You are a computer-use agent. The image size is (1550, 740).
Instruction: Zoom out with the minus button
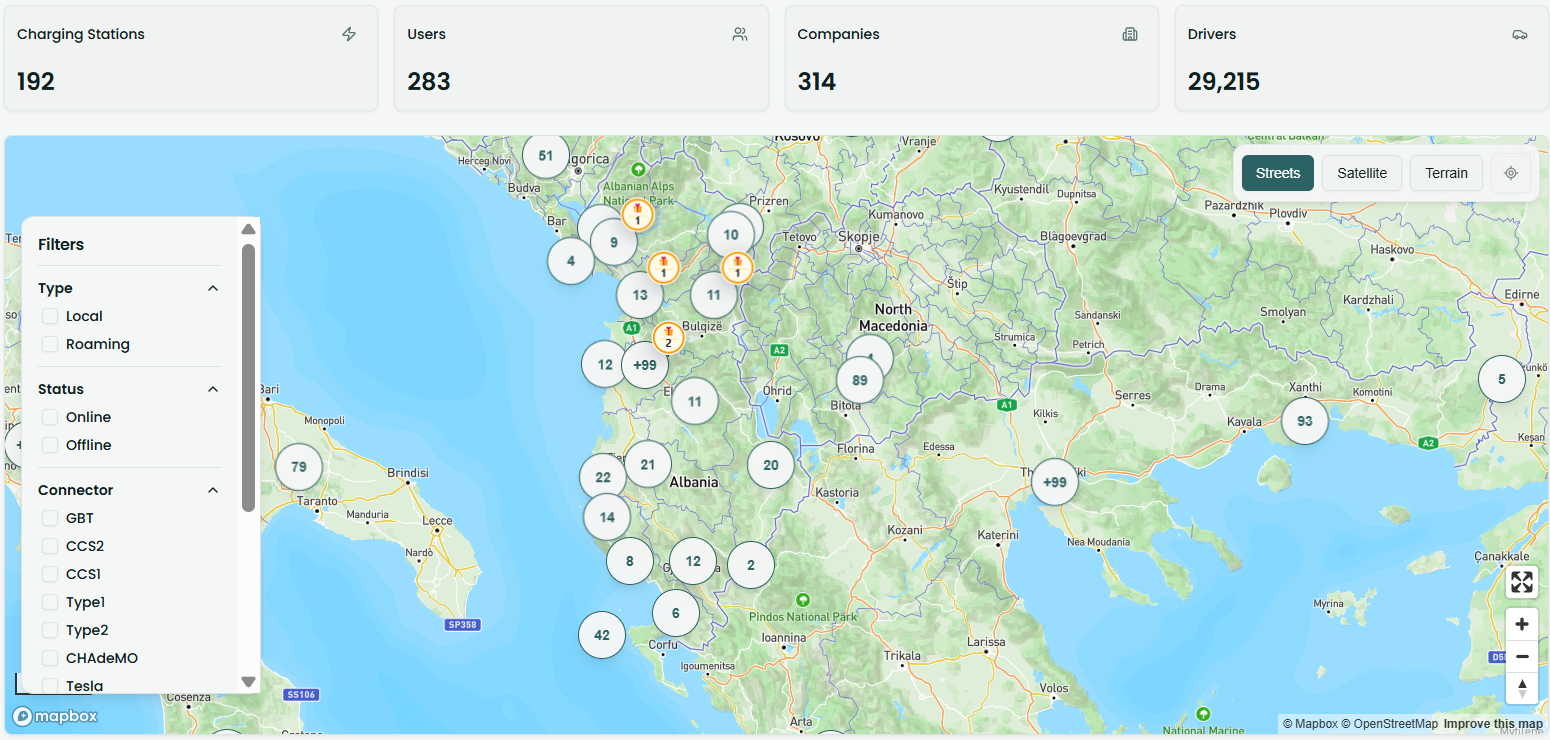(1522, 656)
